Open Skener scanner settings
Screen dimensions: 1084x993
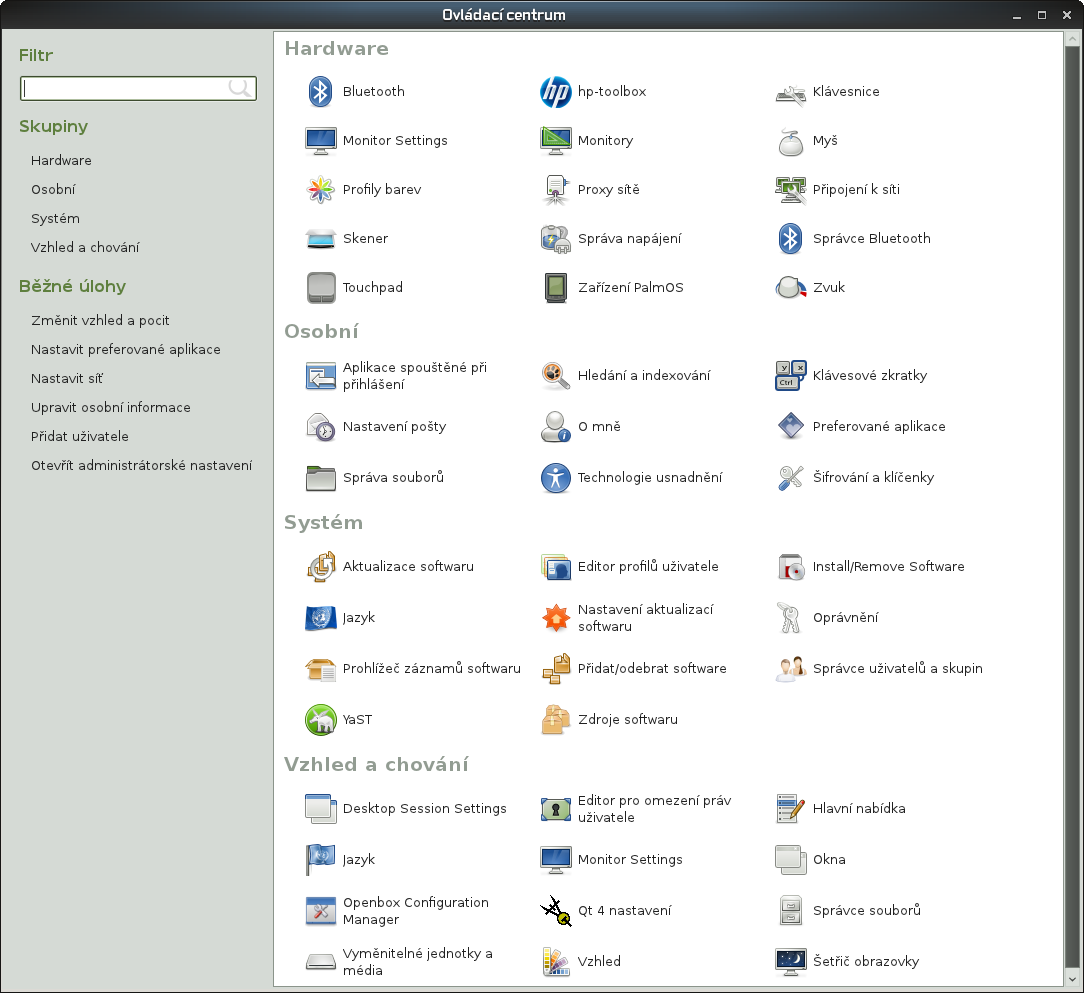(320, 238)
